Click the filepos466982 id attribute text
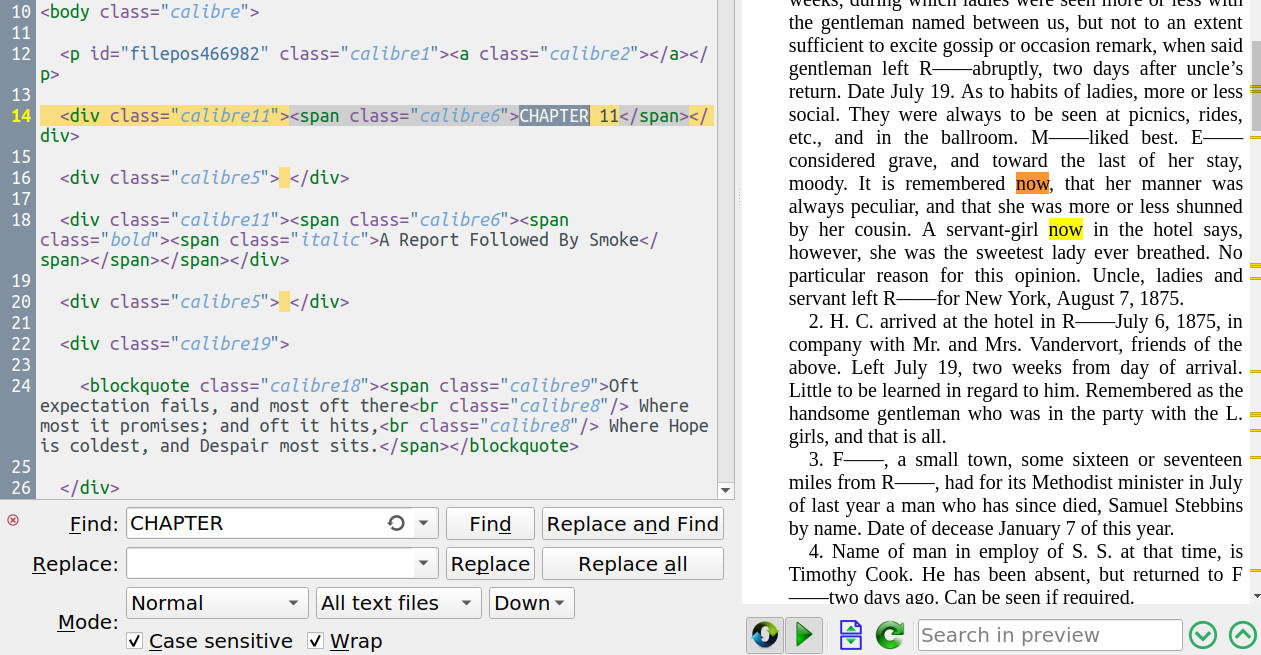This screenshot has width=1261, height=655. 194,54
